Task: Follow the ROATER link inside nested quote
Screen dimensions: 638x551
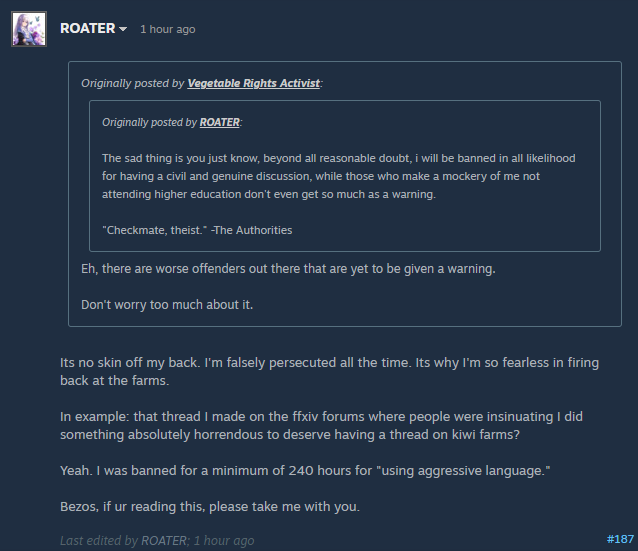Action: click(220, 122)
